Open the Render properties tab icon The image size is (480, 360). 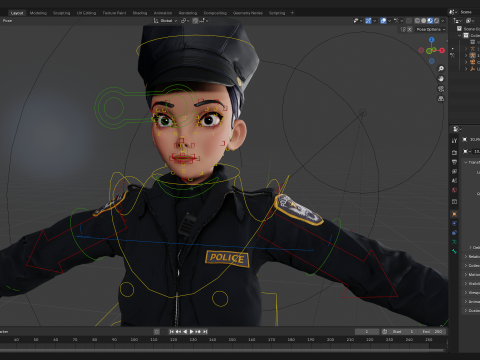click(454, 152)
